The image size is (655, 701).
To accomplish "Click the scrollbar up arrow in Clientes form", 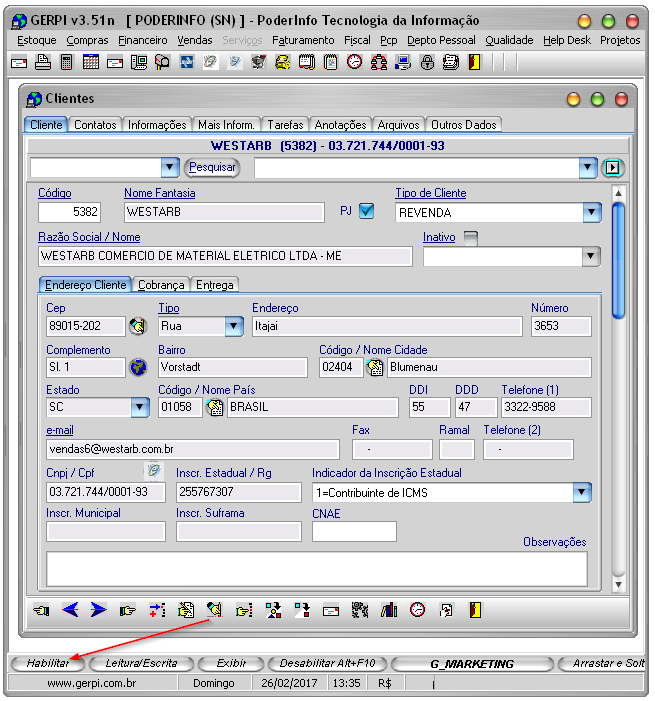I will coord(618,193).
